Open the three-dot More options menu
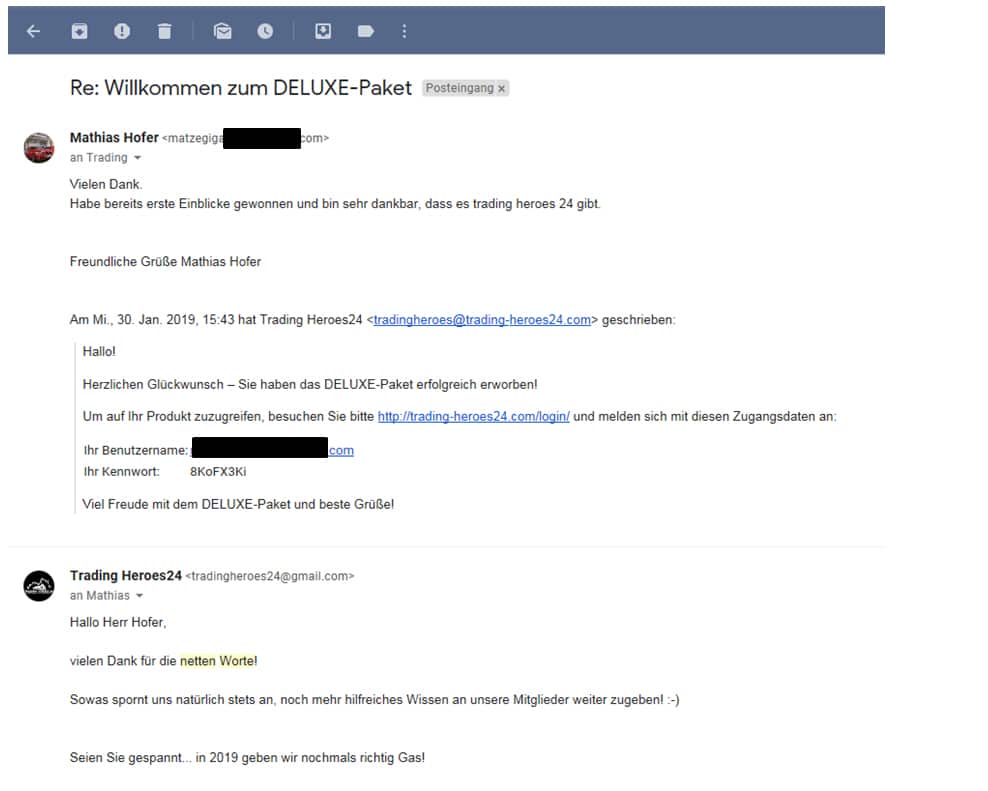Viewport: 988px width, 791px height. (405, 31)
